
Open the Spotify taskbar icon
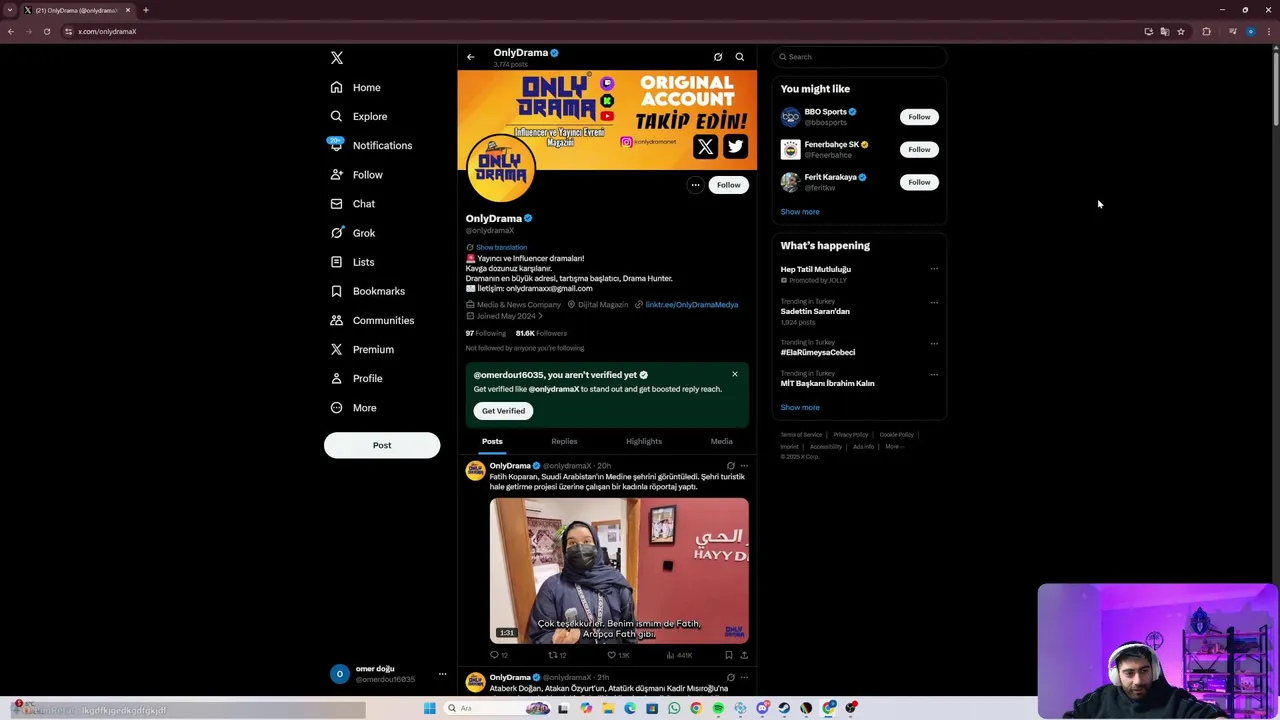click(x=718, y=708)
